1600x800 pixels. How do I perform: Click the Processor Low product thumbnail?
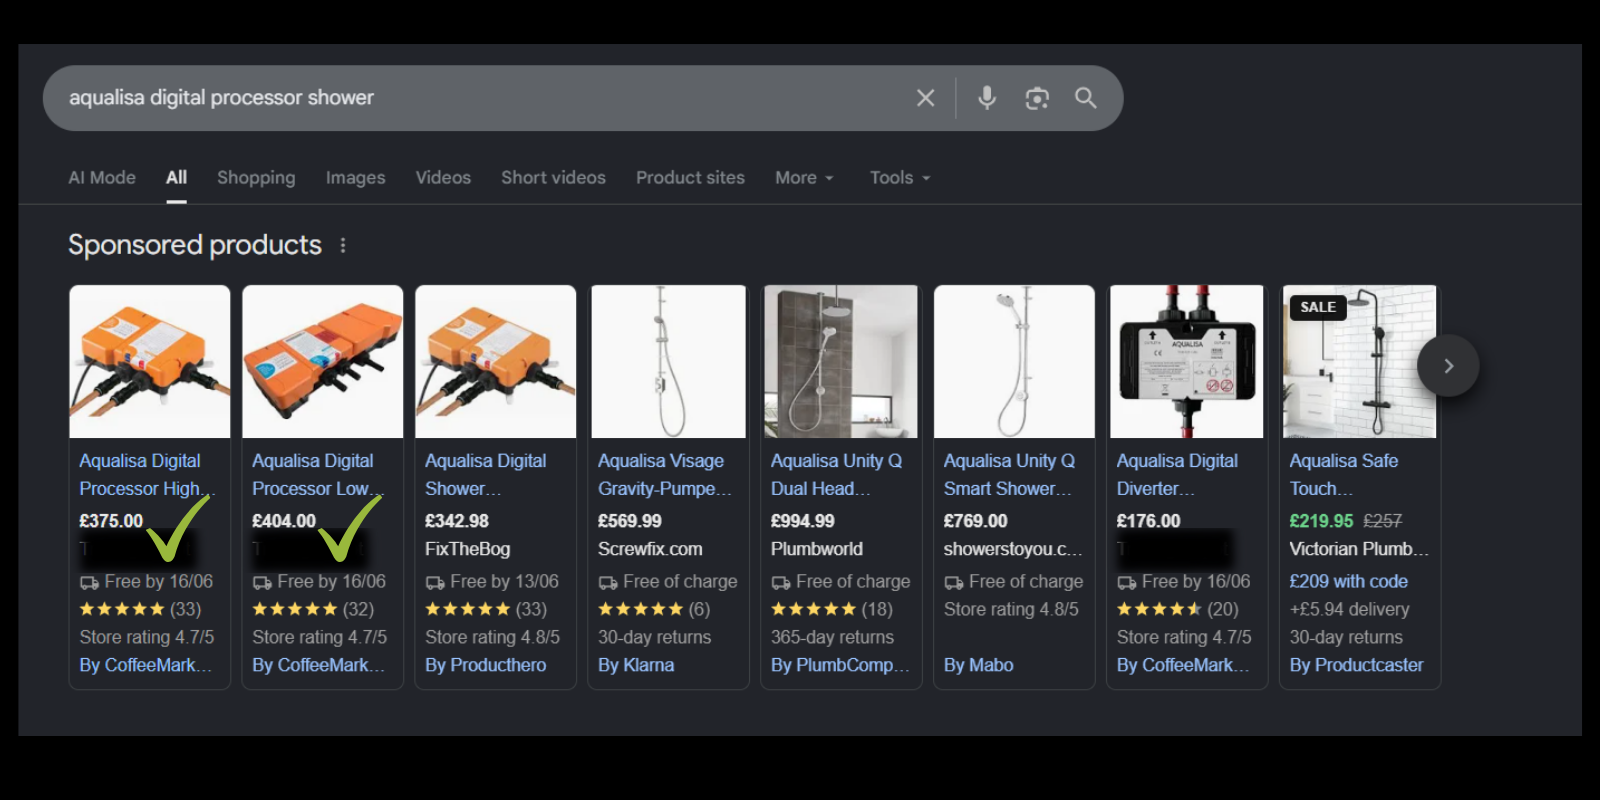pyautogui.click(x=323, y=362)
